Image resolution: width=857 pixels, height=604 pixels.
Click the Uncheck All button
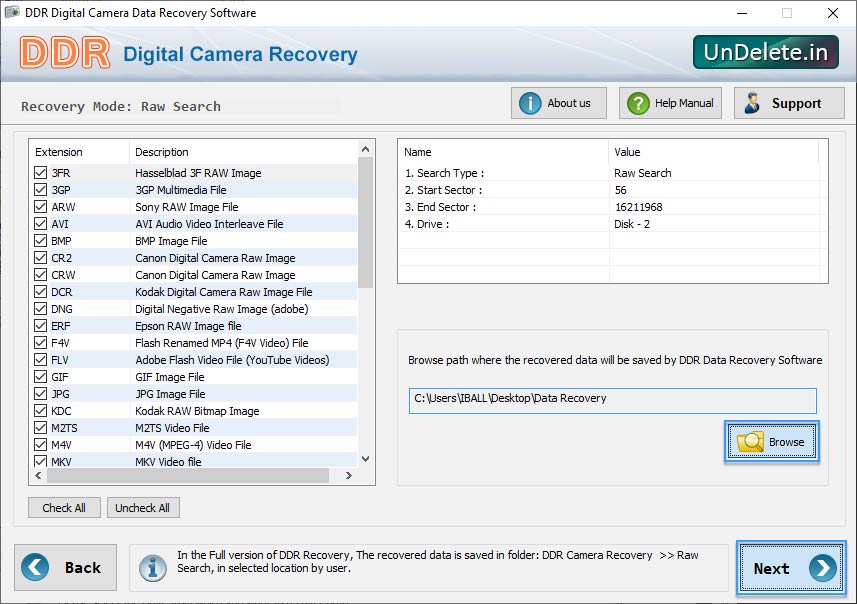tap(143, 508)
